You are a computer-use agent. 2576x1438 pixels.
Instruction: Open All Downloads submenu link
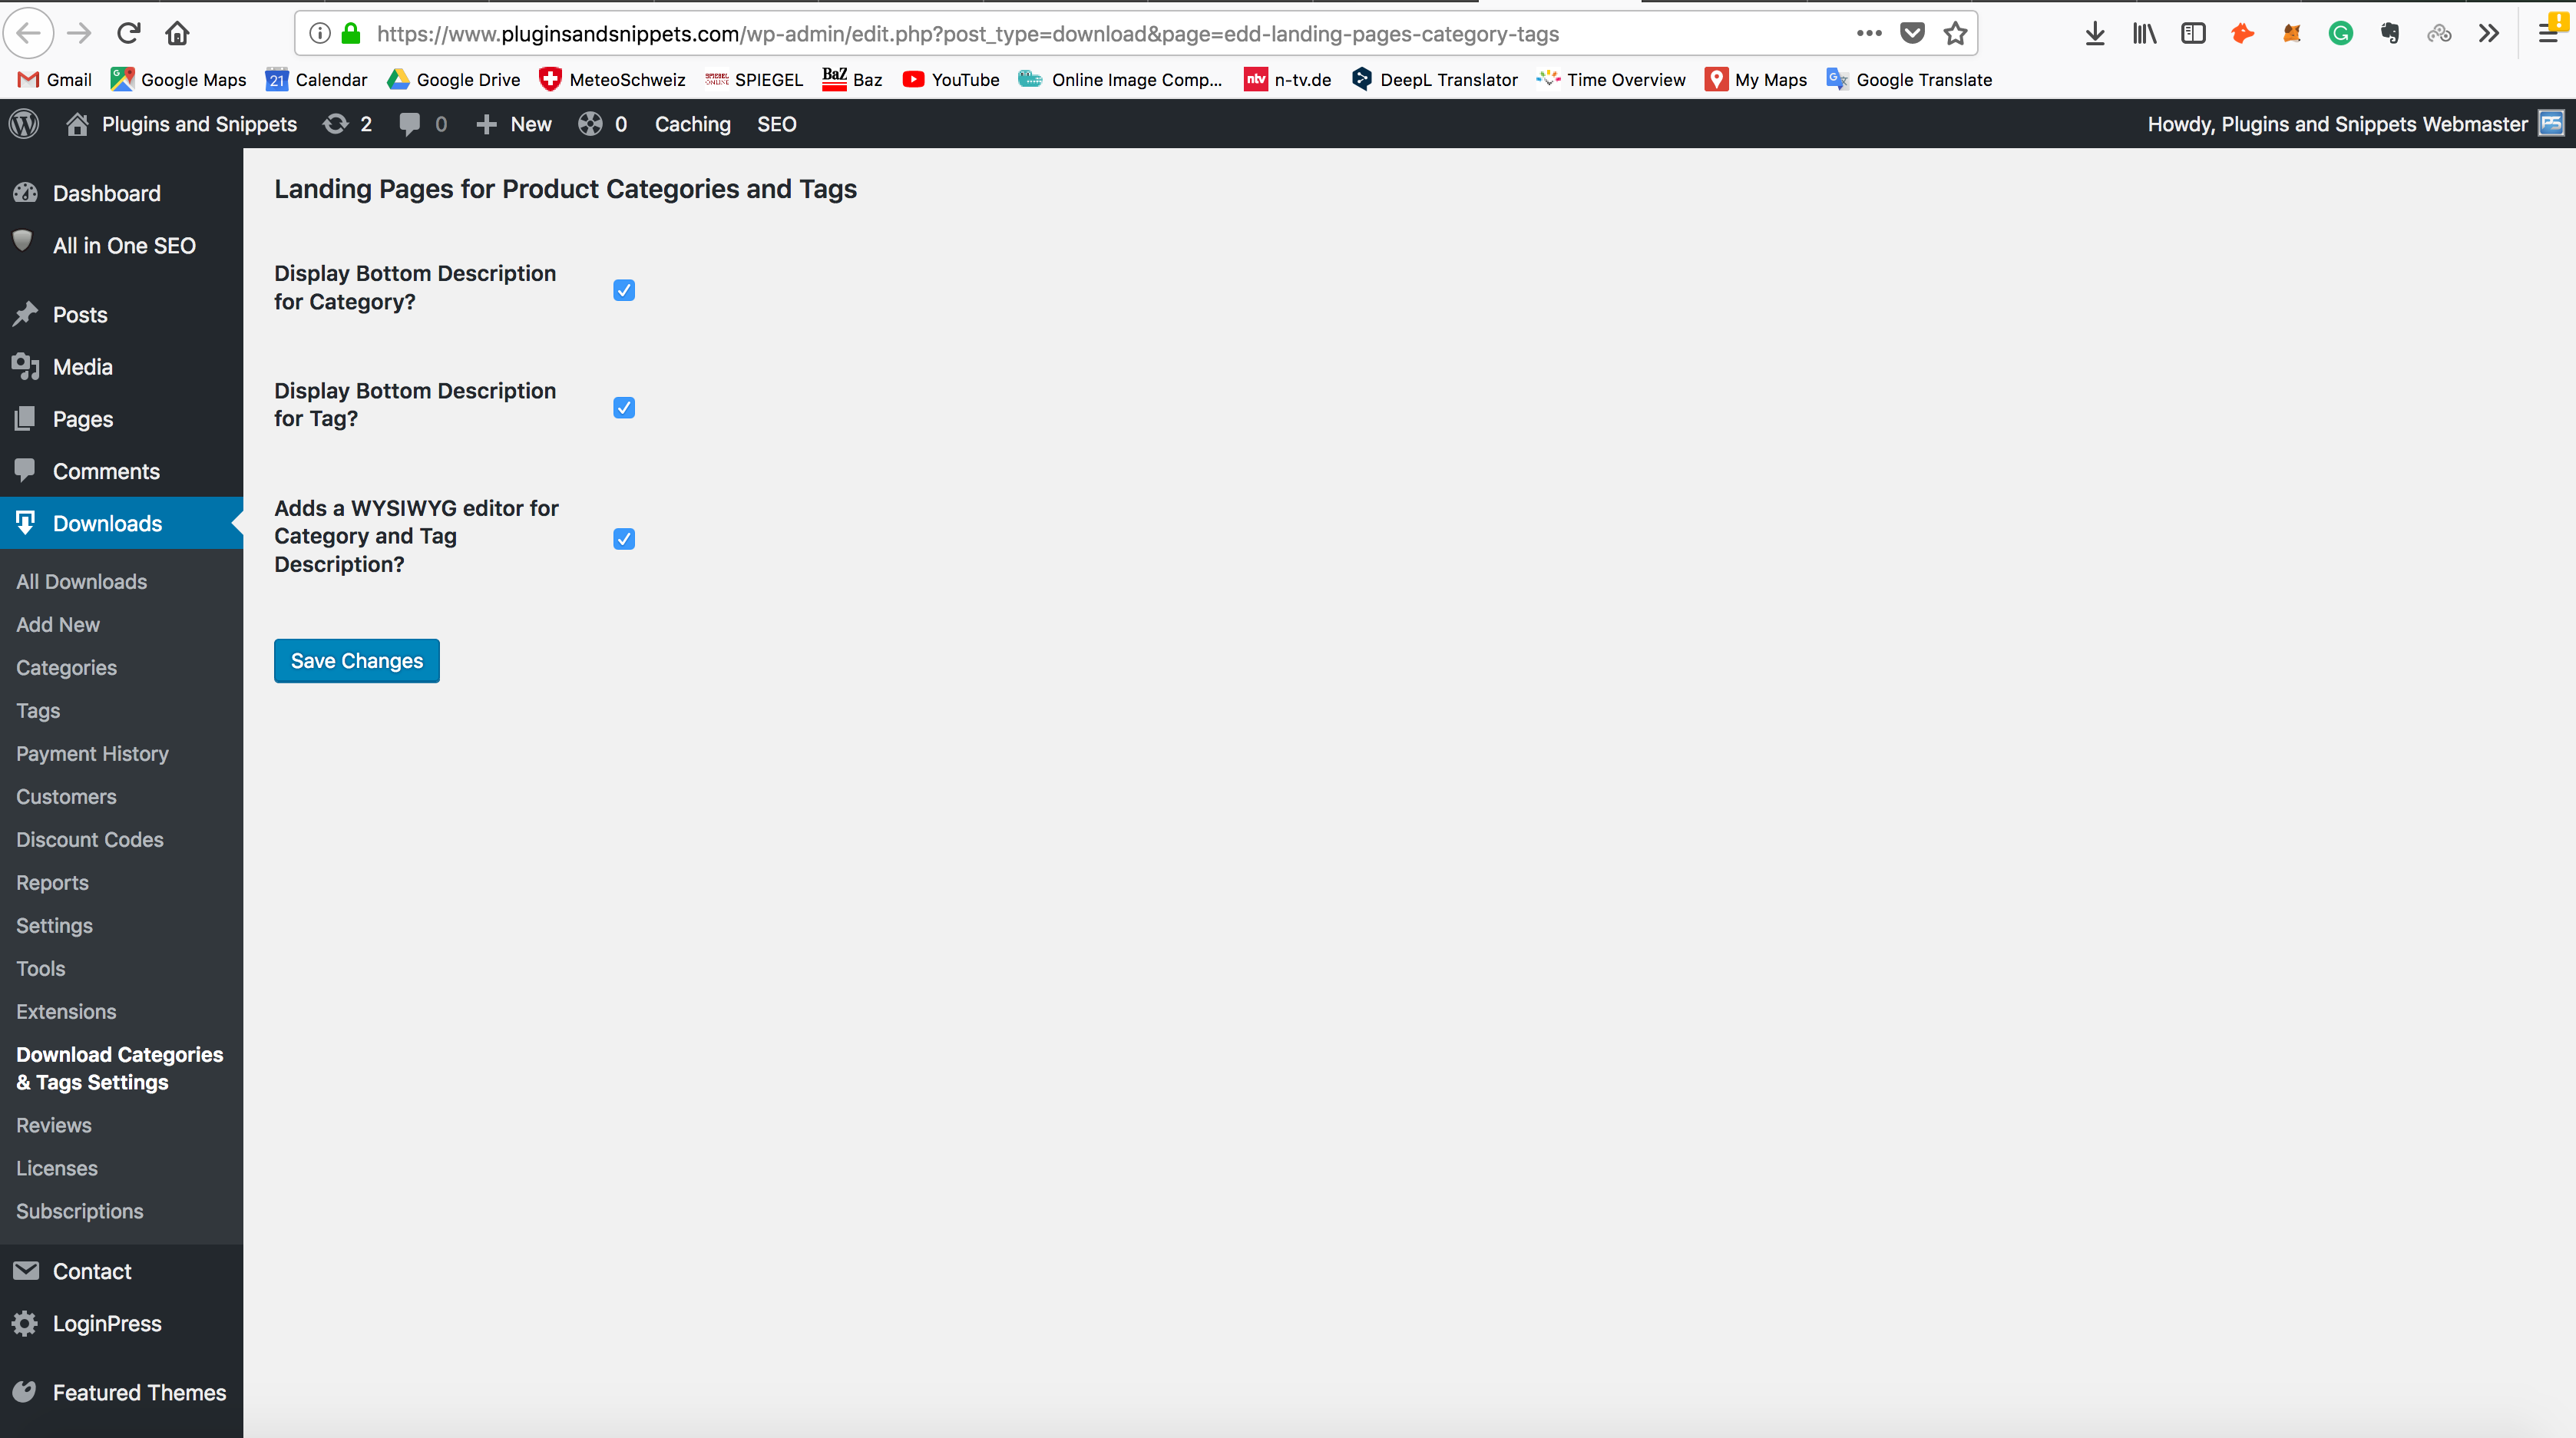pos(81,581)
